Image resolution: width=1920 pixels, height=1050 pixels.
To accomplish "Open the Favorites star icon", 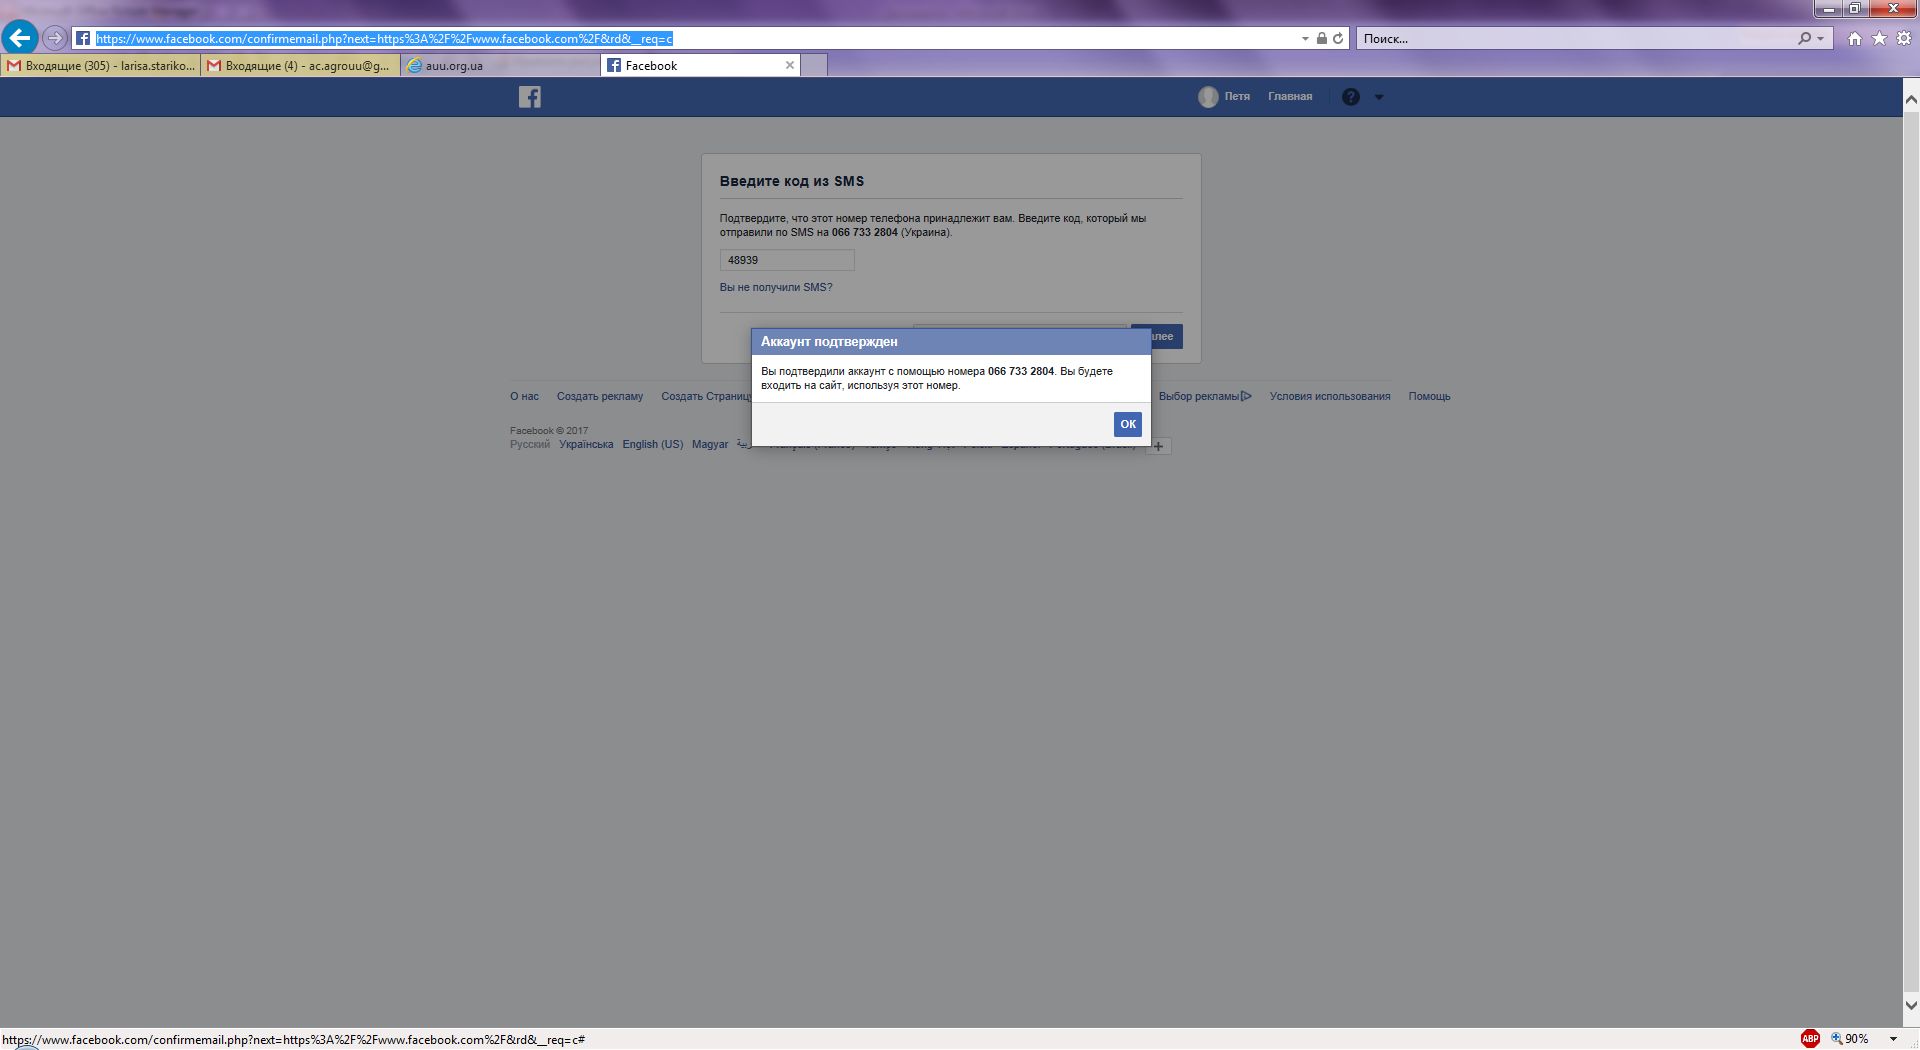I will tap(1879, 38).
